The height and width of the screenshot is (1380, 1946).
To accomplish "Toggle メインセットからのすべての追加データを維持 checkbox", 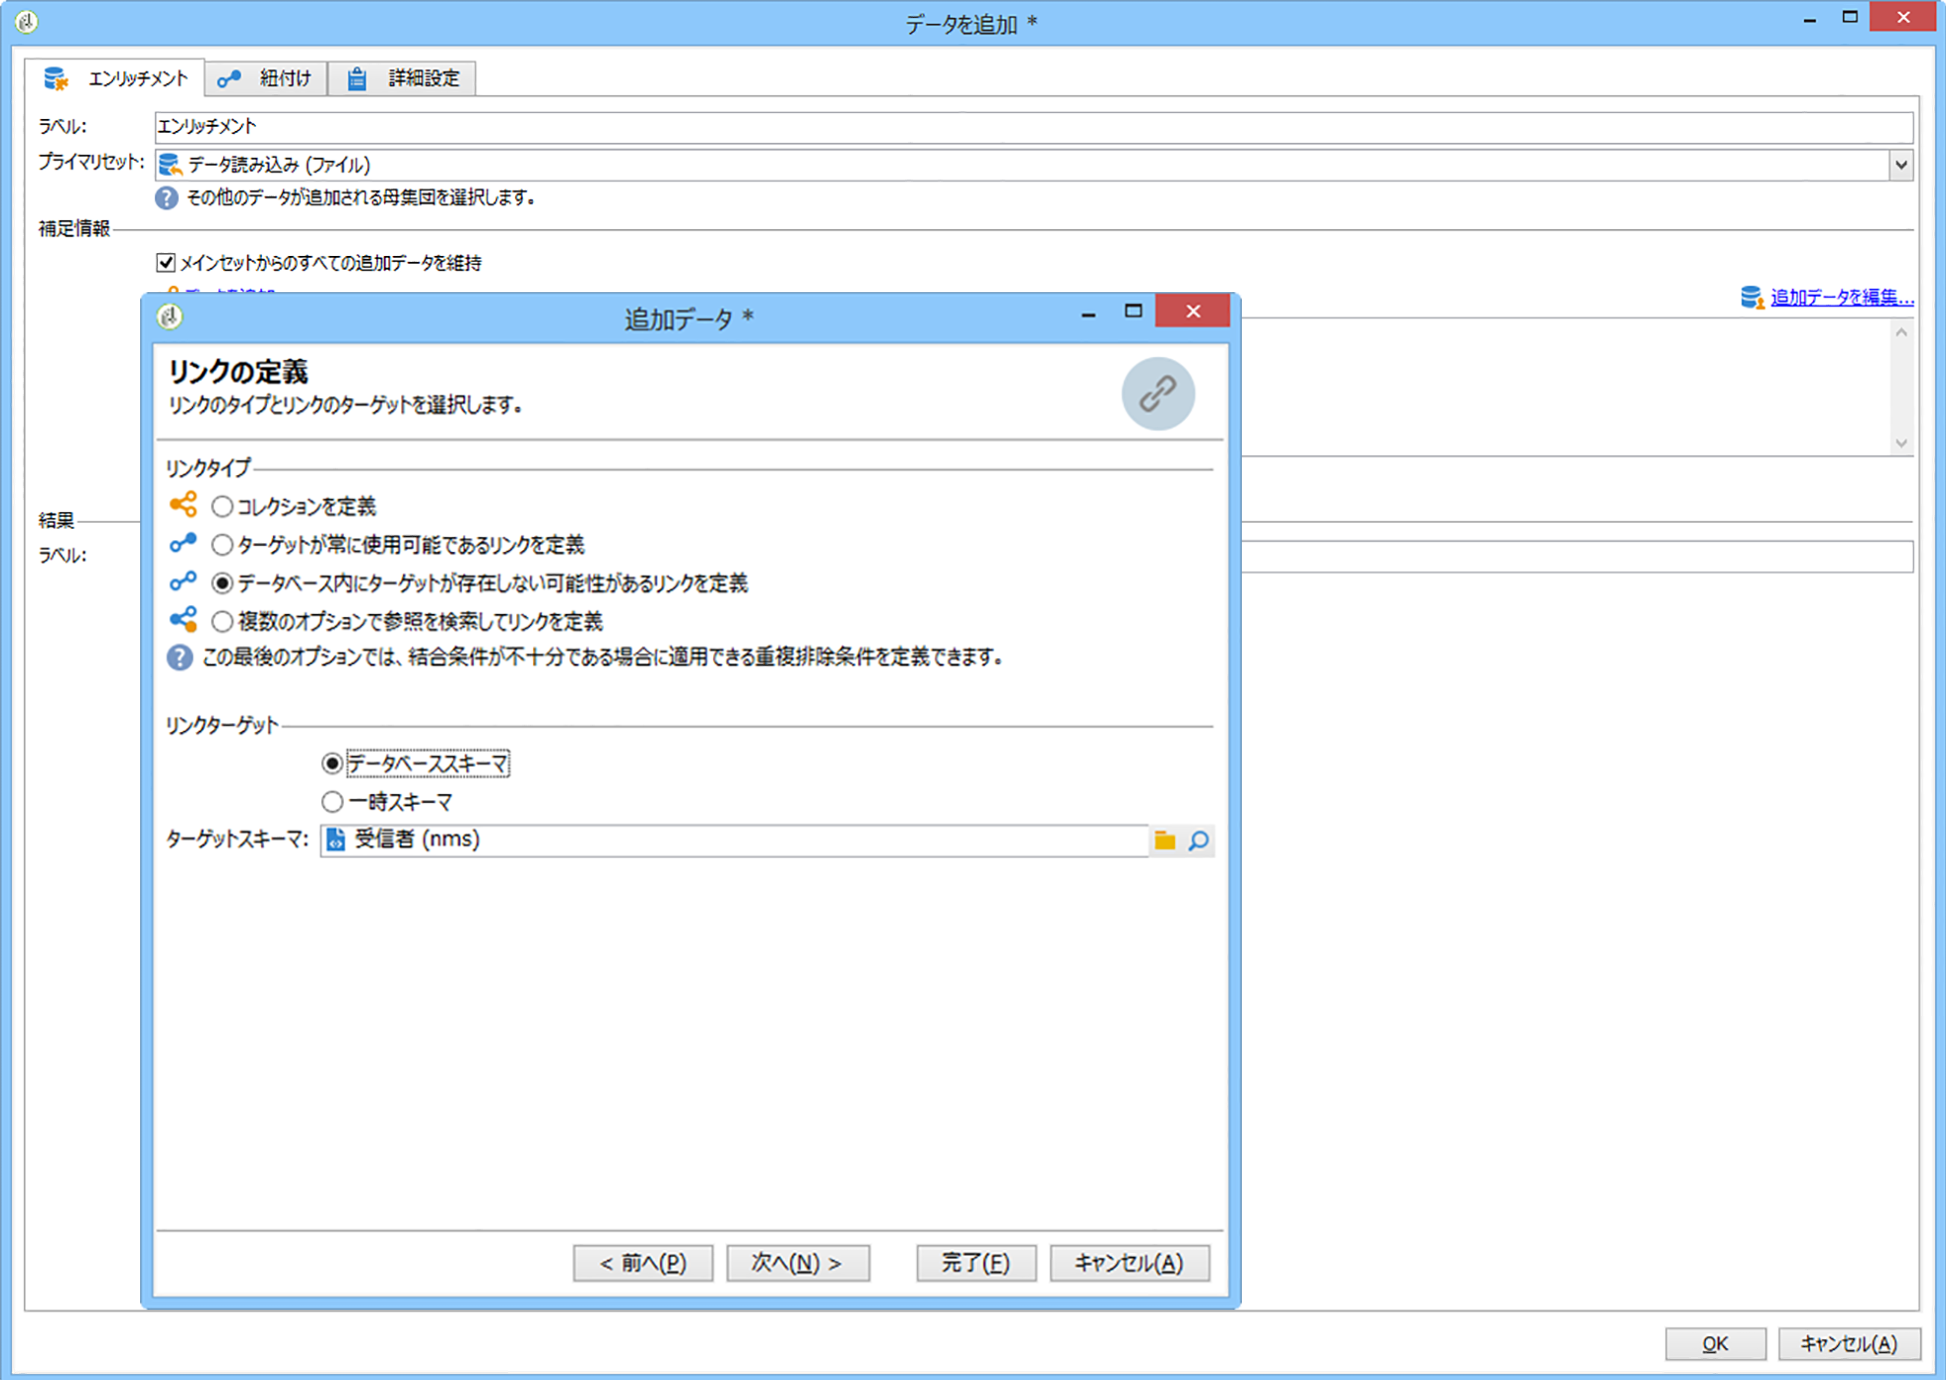I will 166,263.
